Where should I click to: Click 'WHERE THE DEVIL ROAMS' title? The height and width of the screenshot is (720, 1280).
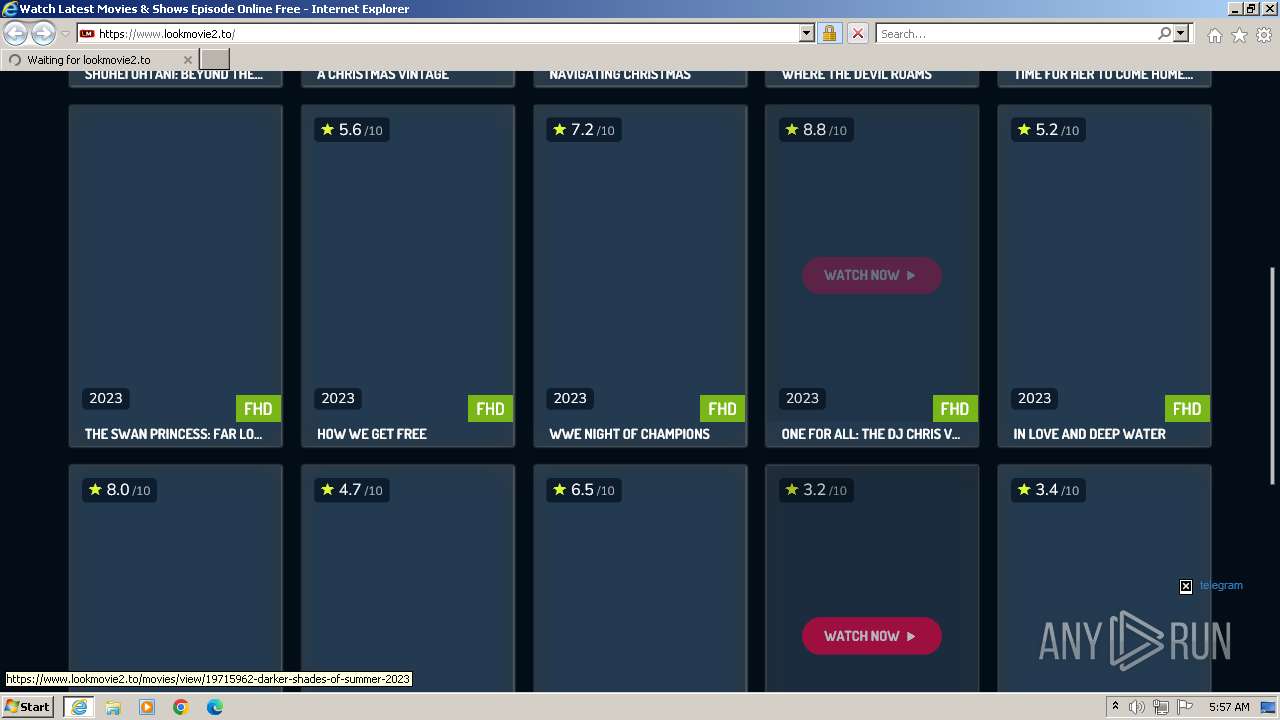857,74
